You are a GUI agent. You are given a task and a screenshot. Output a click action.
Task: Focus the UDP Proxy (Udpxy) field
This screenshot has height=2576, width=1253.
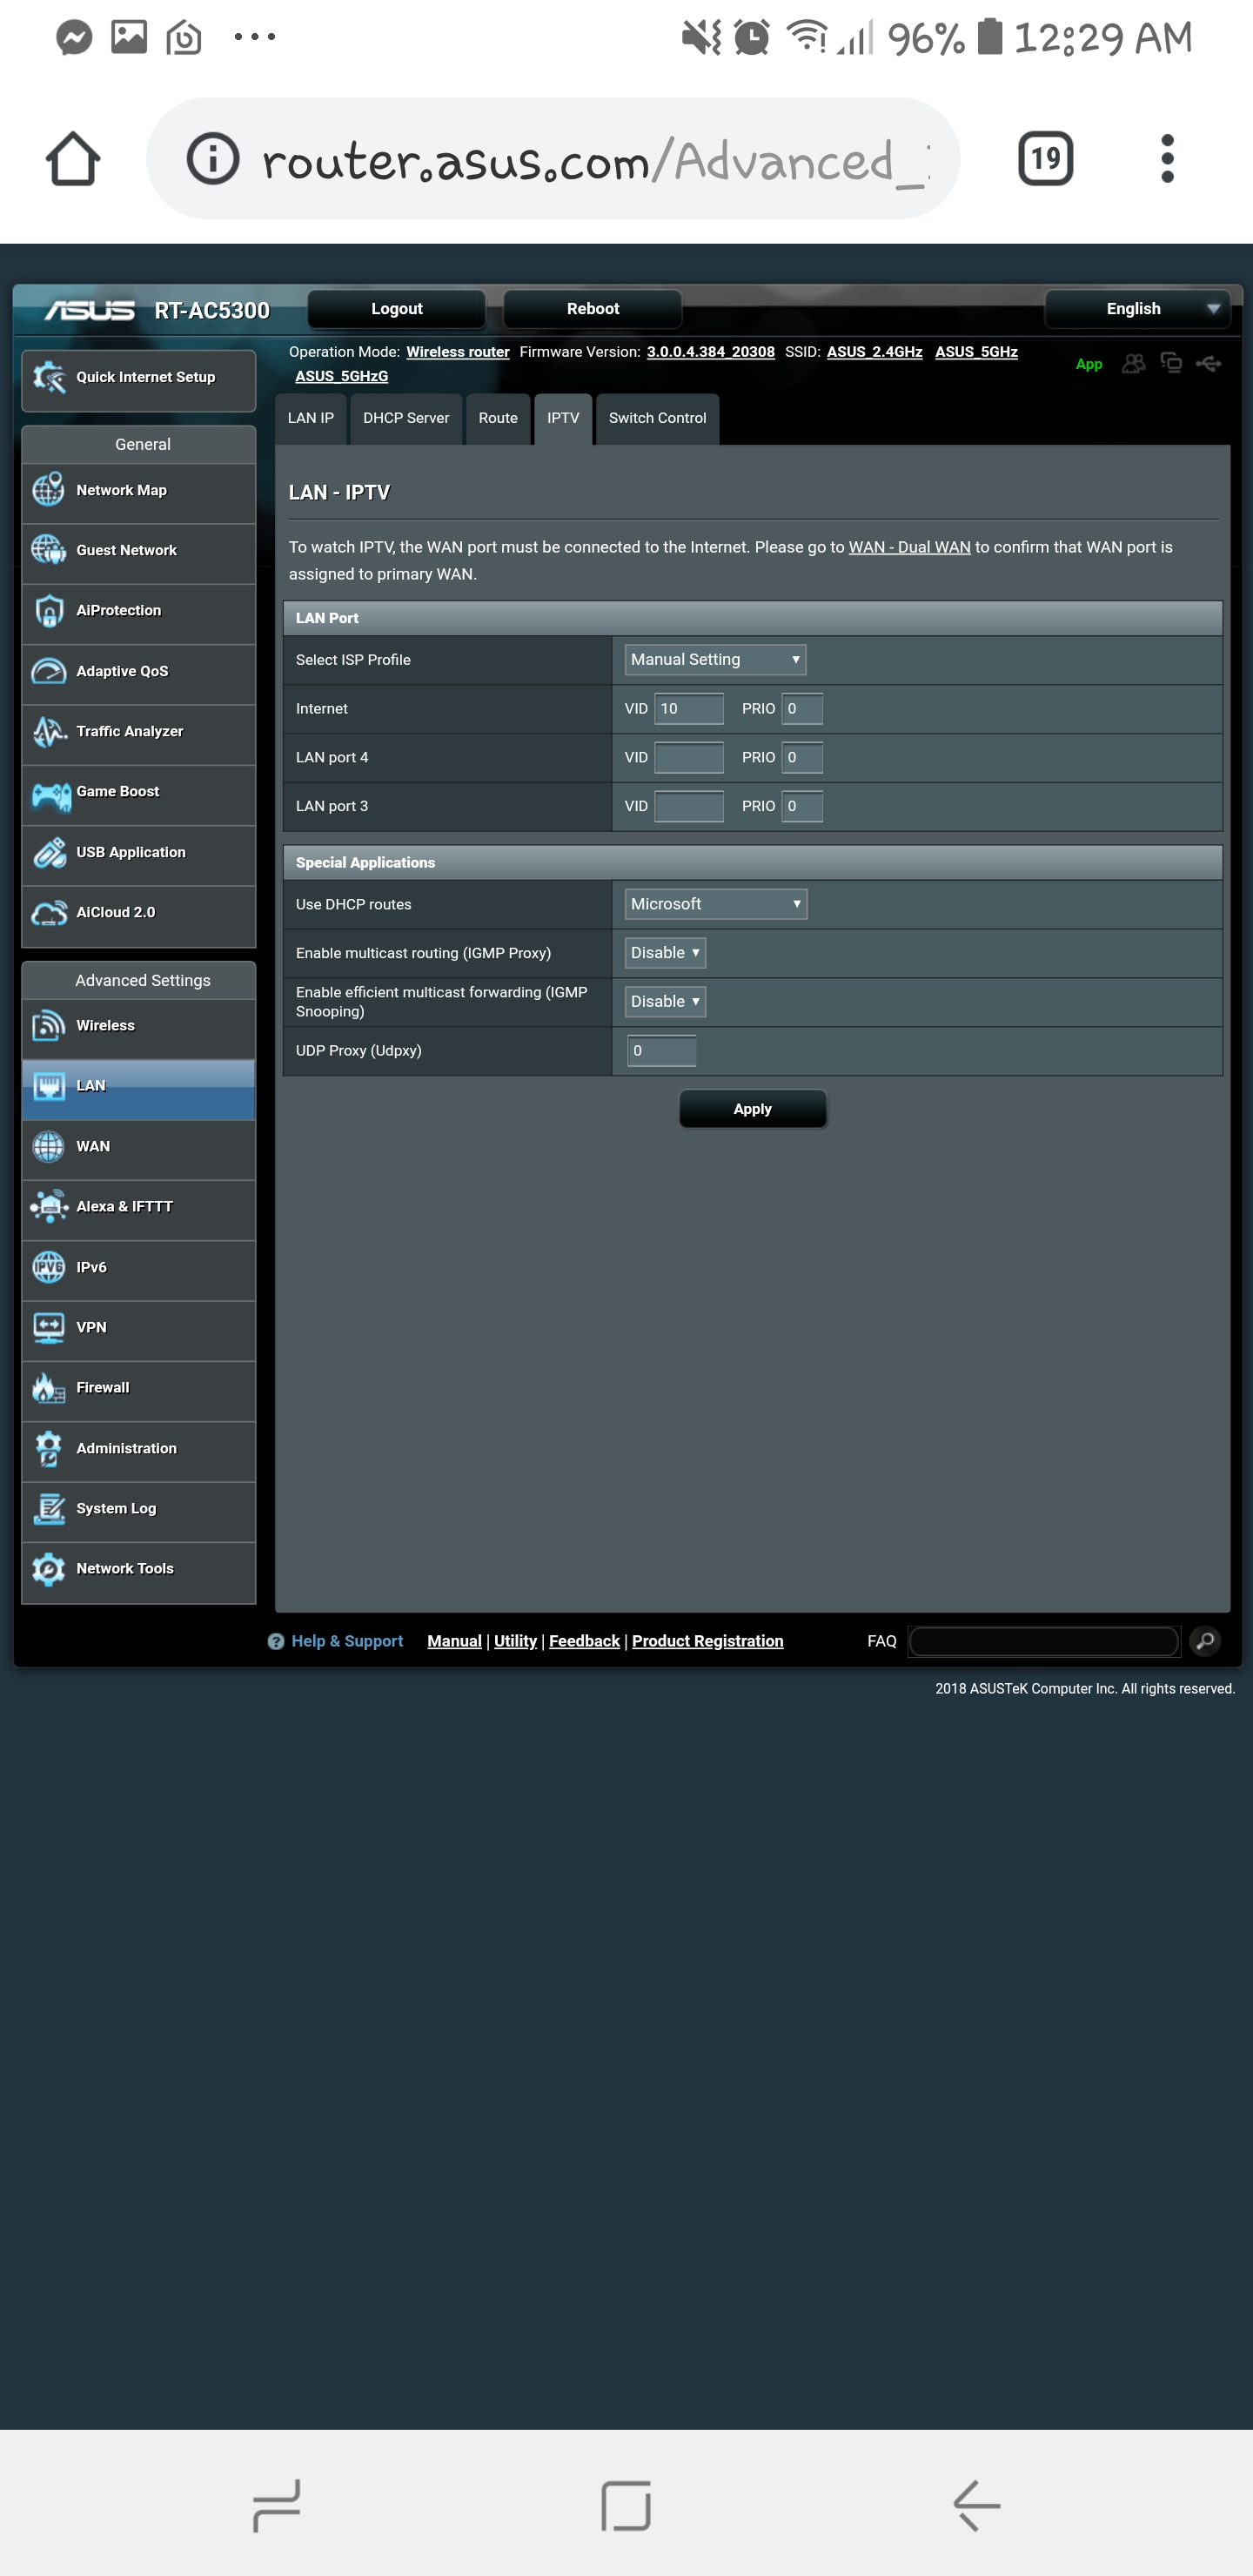(661, 1051)
